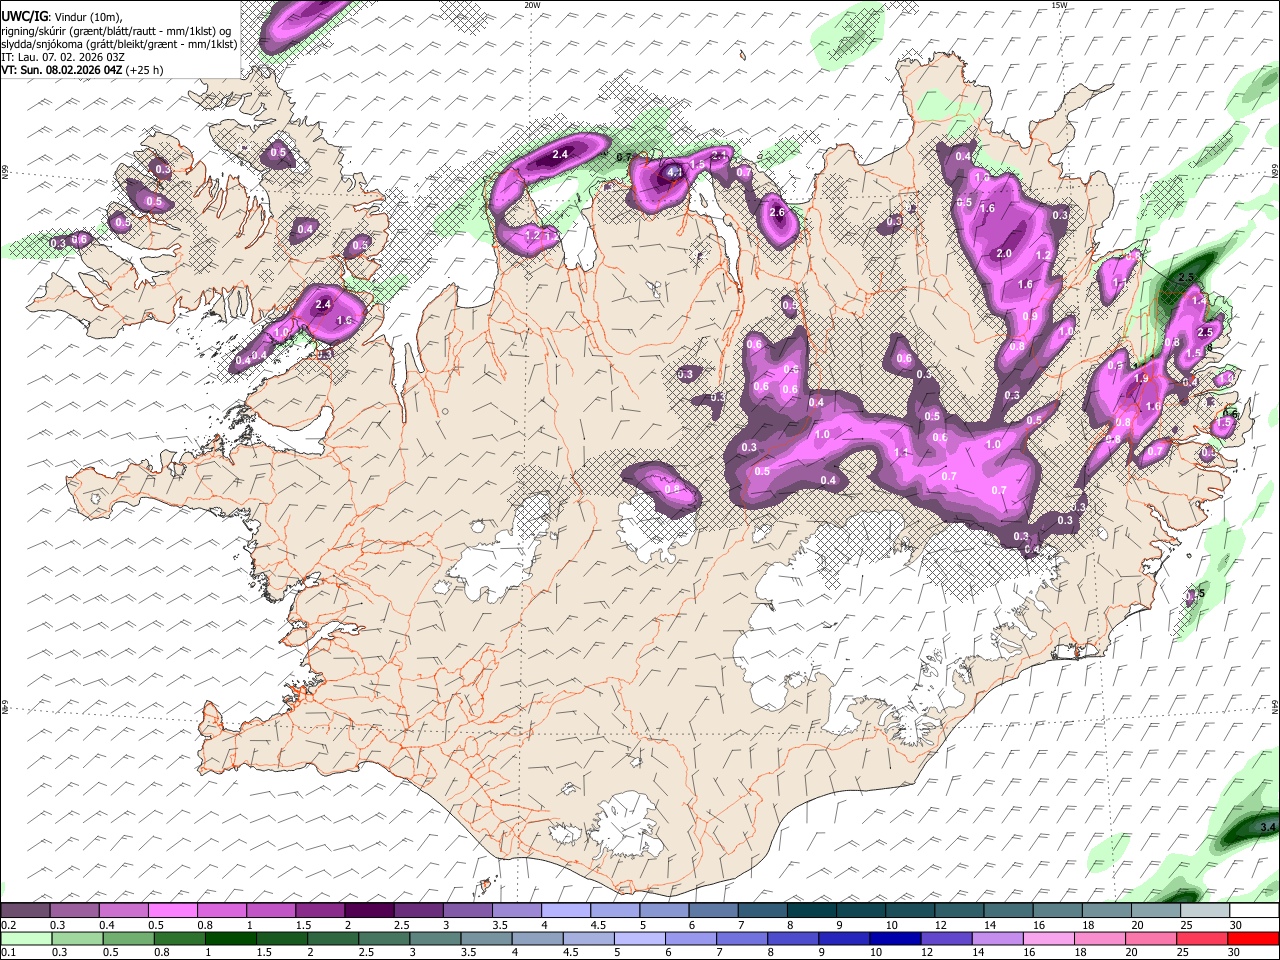The image size is (1280, 960).
Task: Click the '0.1' label in the rain legend
Action: pos(8,953)
